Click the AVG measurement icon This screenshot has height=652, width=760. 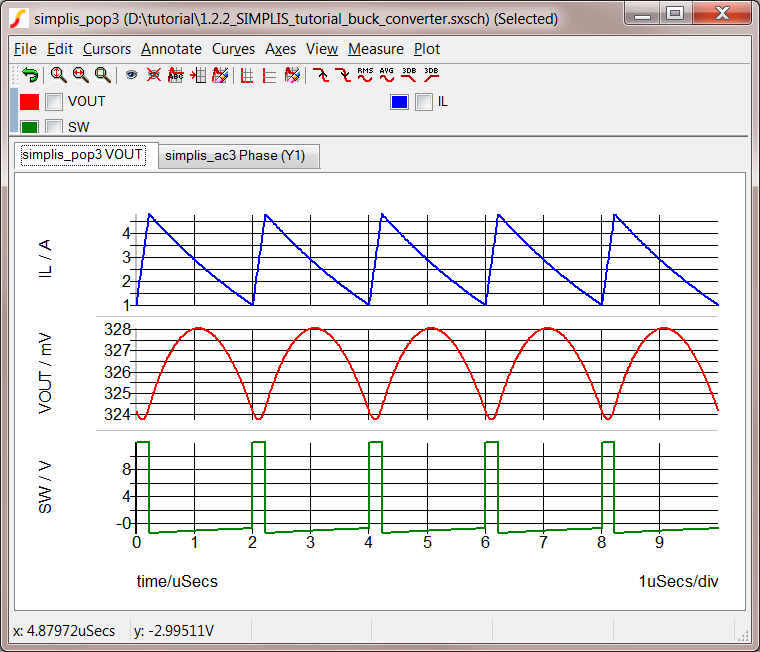[387, 75]
